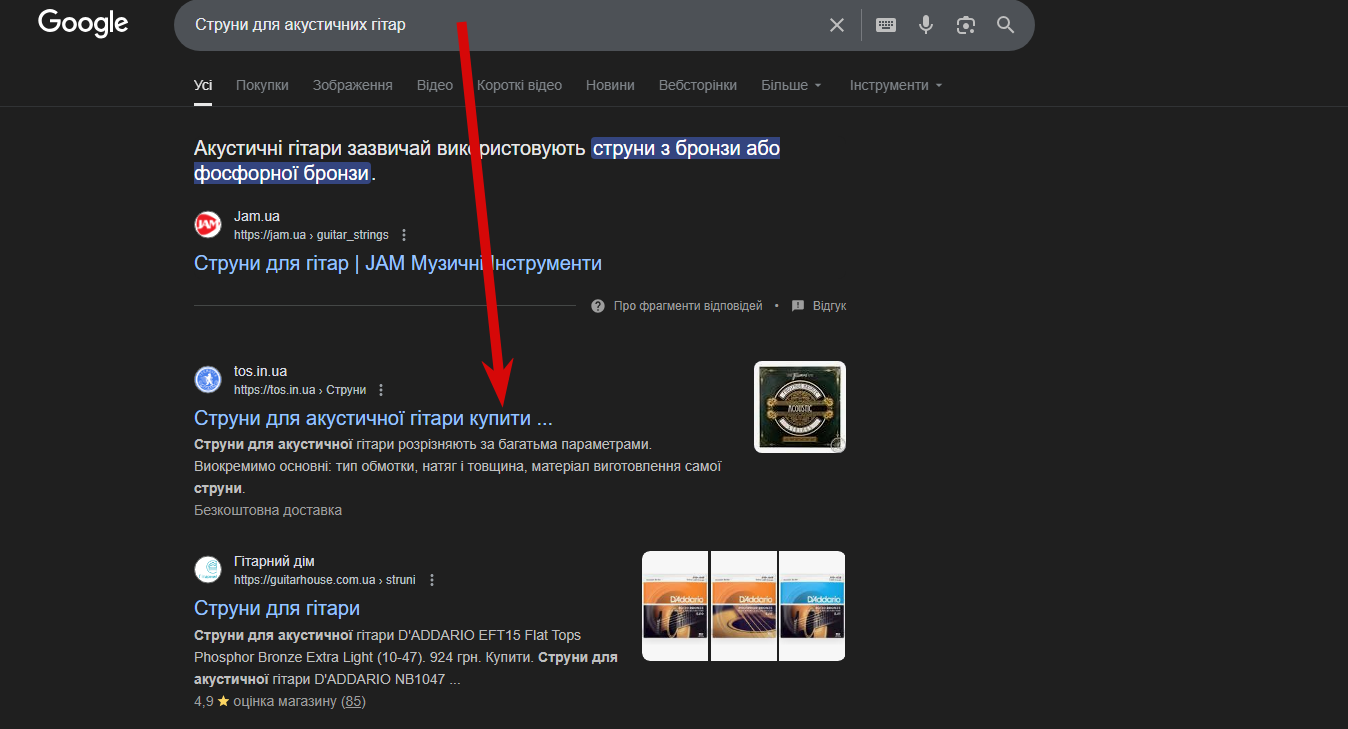Click the question mark icon near Про фрагменти відповідей
1348x729 pixels.
point(598,306)
